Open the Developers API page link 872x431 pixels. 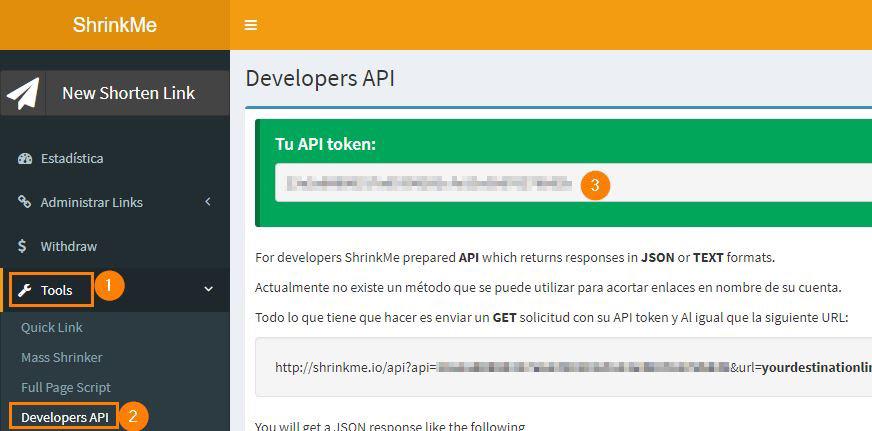point(65,417)
